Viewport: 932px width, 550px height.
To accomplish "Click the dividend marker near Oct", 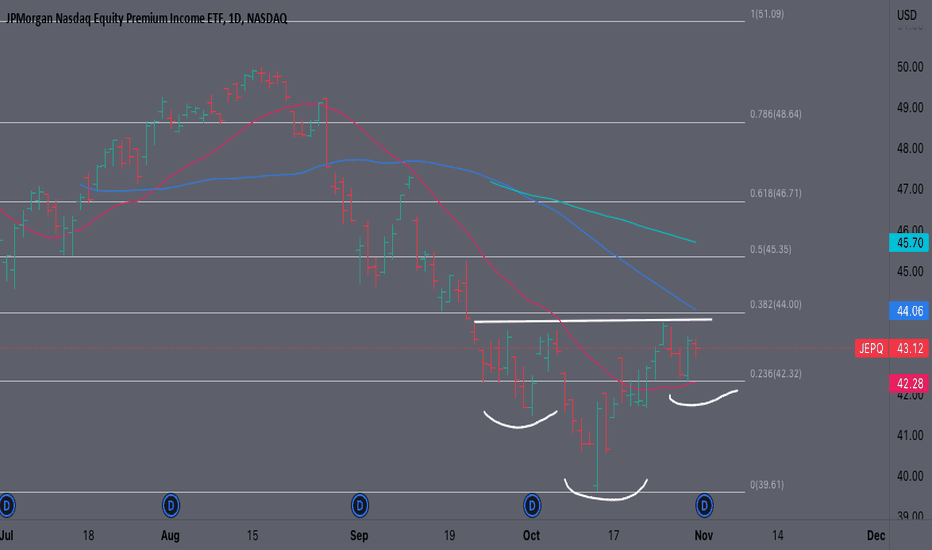I will [x=532, y=506].
